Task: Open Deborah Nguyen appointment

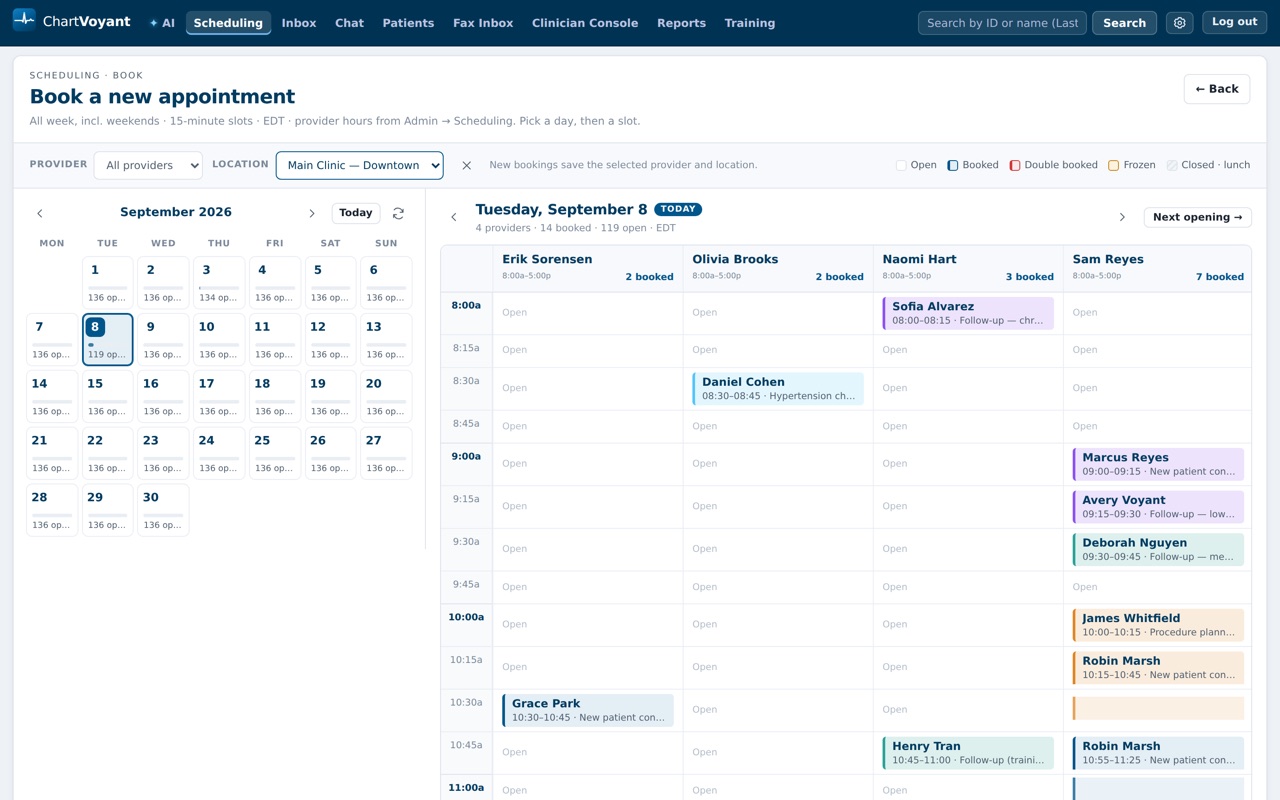Action: click(x=1158, y=550)
